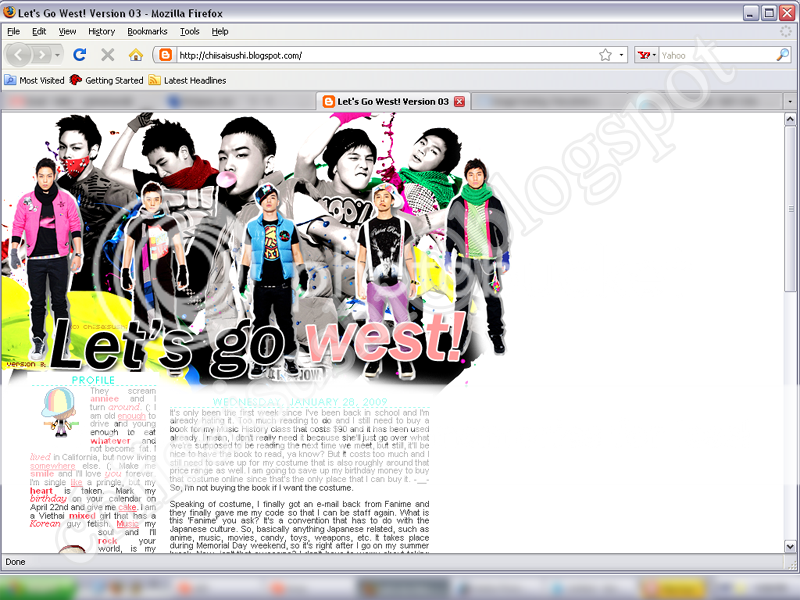Open the recent pages history dropdown
The width and height of the screenshot is (800, 600).
coord(59,55)
